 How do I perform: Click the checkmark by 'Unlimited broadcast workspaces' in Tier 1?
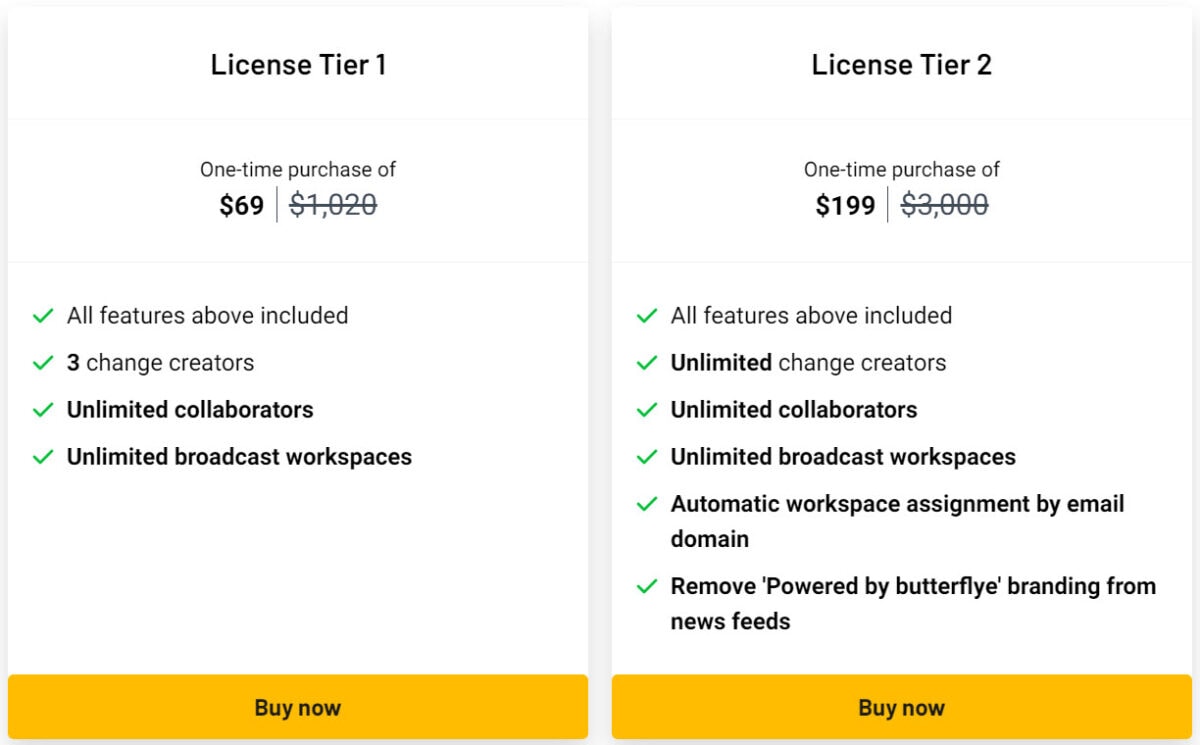42,456
